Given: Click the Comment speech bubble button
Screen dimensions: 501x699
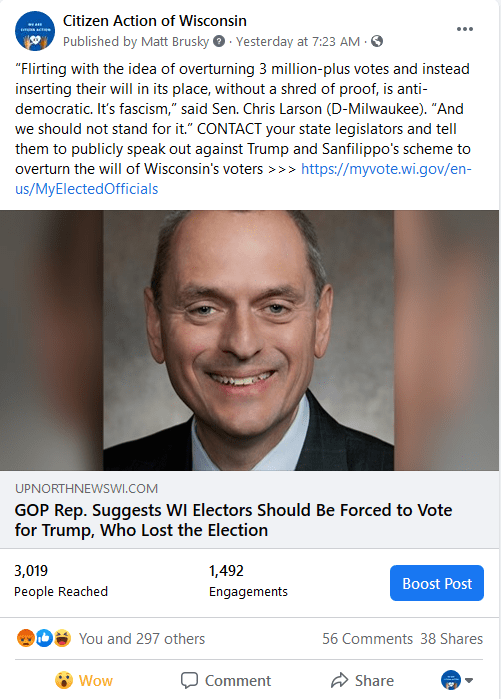Looking at the screenshot, I should point(226,680).
